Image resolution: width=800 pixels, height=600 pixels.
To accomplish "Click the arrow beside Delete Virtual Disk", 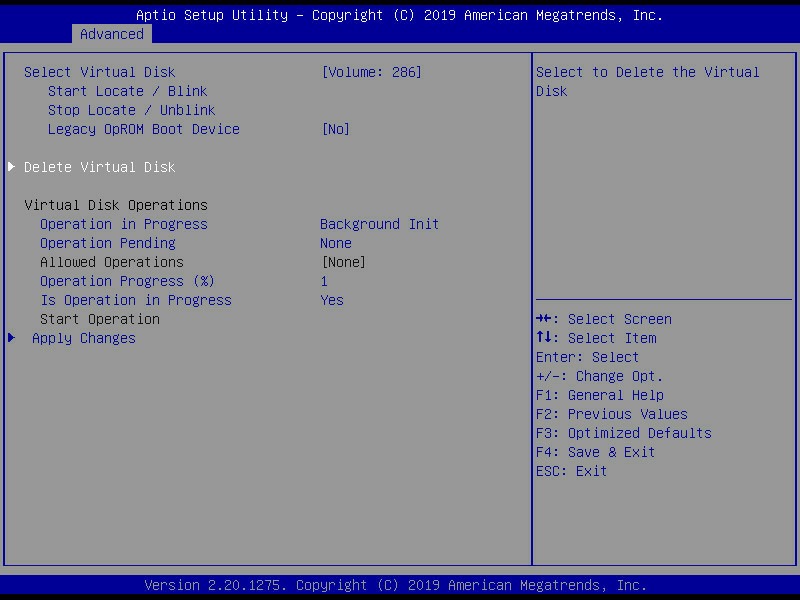I will click(x=11, y=167).
